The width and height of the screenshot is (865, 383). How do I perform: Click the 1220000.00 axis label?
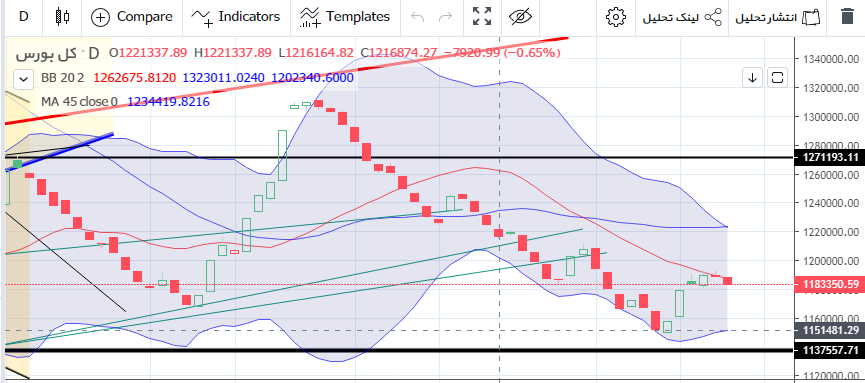tap(832, 232)
